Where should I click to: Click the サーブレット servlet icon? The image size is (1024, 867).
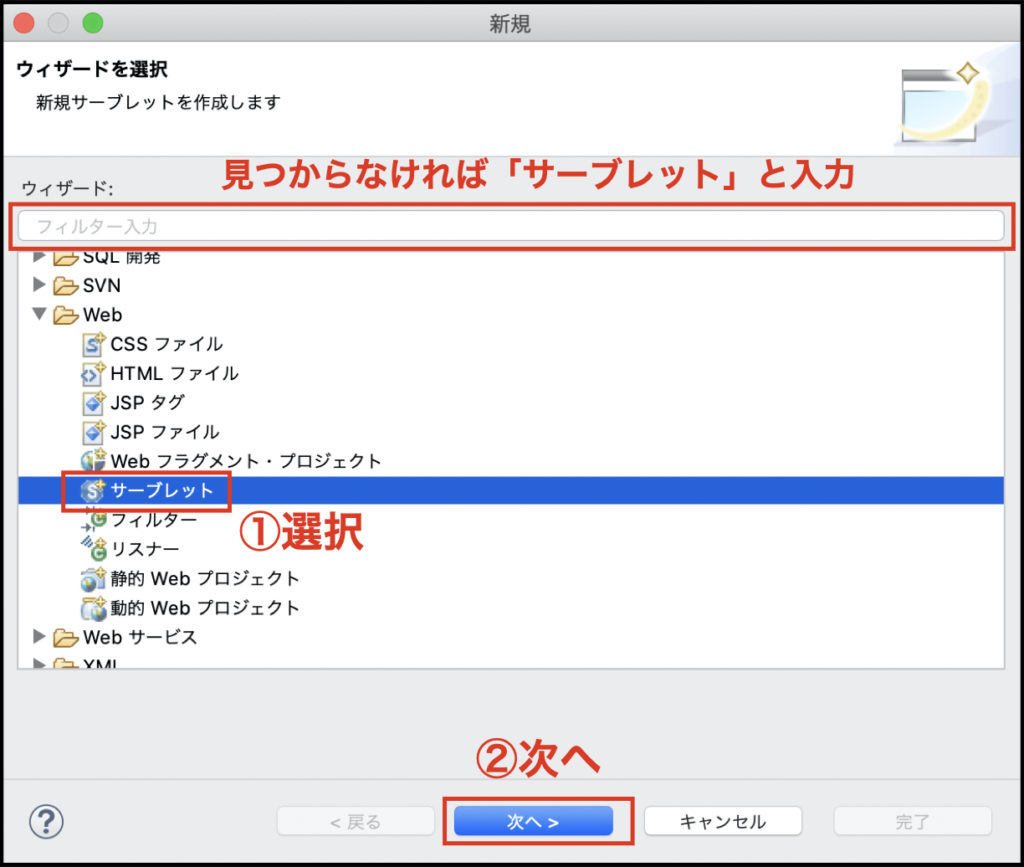click(x=94, y=491)
